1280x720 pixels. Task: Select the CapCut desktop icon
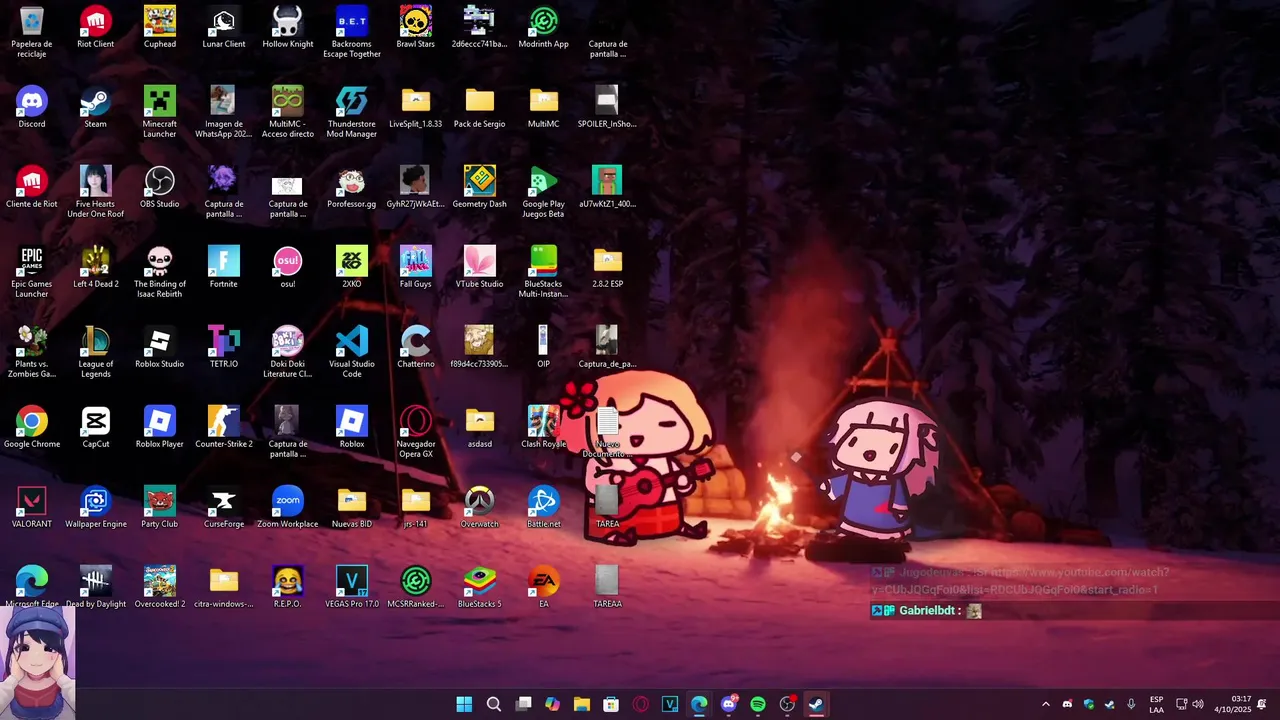click(96, 427)
